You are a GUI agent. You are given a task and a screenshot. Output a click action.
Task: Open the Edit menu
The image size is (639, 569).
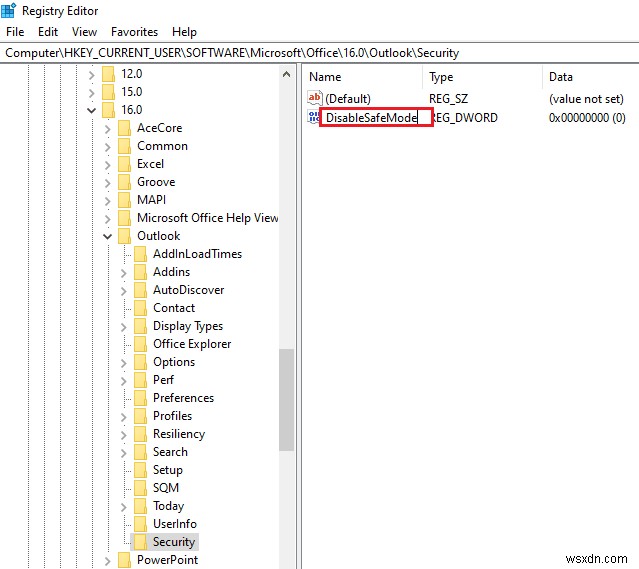[x=48, y=32]
